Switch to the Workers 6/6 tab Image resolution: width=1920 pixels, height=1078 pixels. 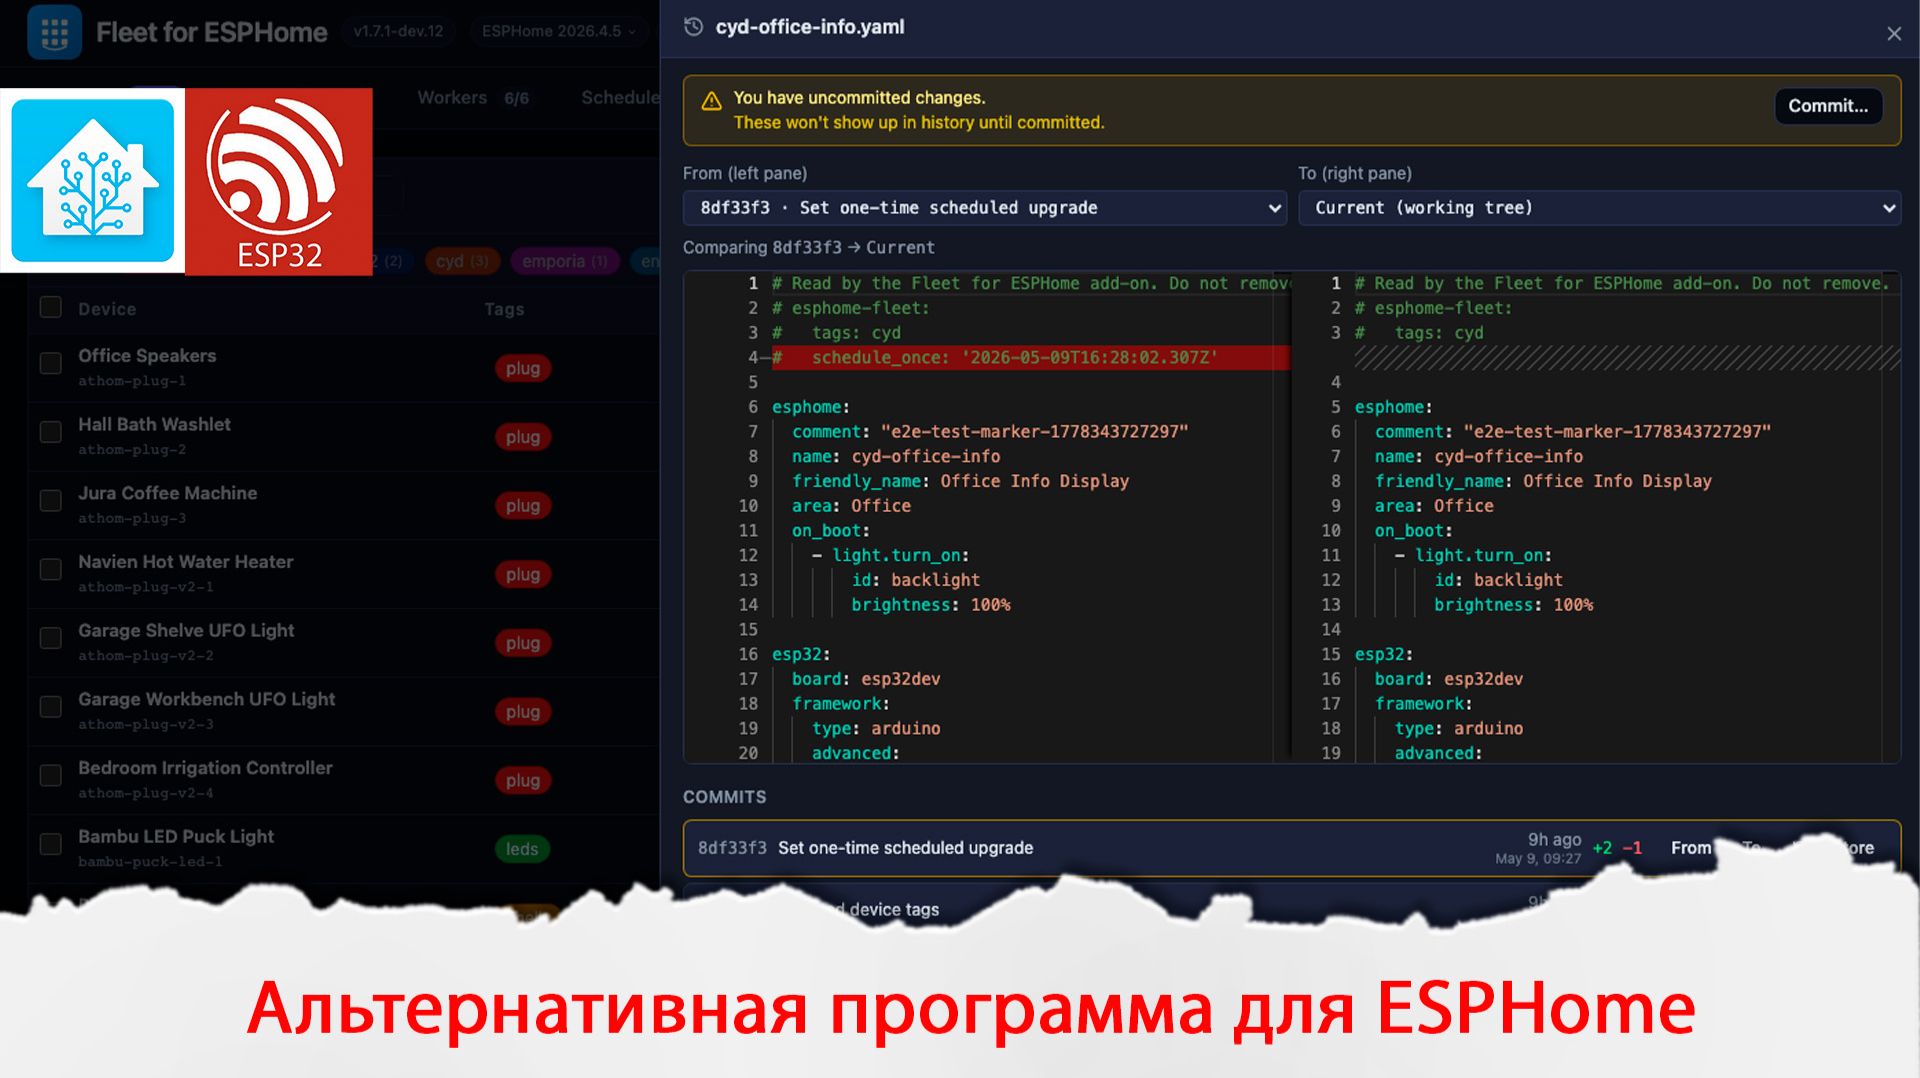click(473, 98)
